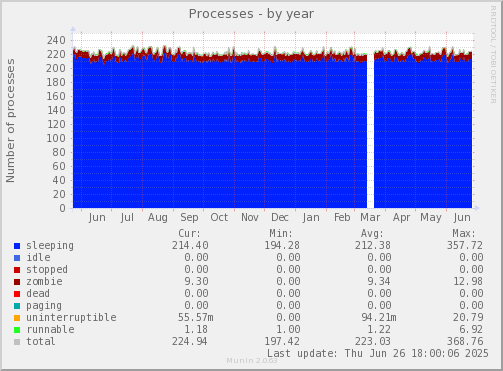Click runnable average value 1.22
Image resolution: width=503 pixels, height=371 pixels.
(x=379, y=329)
